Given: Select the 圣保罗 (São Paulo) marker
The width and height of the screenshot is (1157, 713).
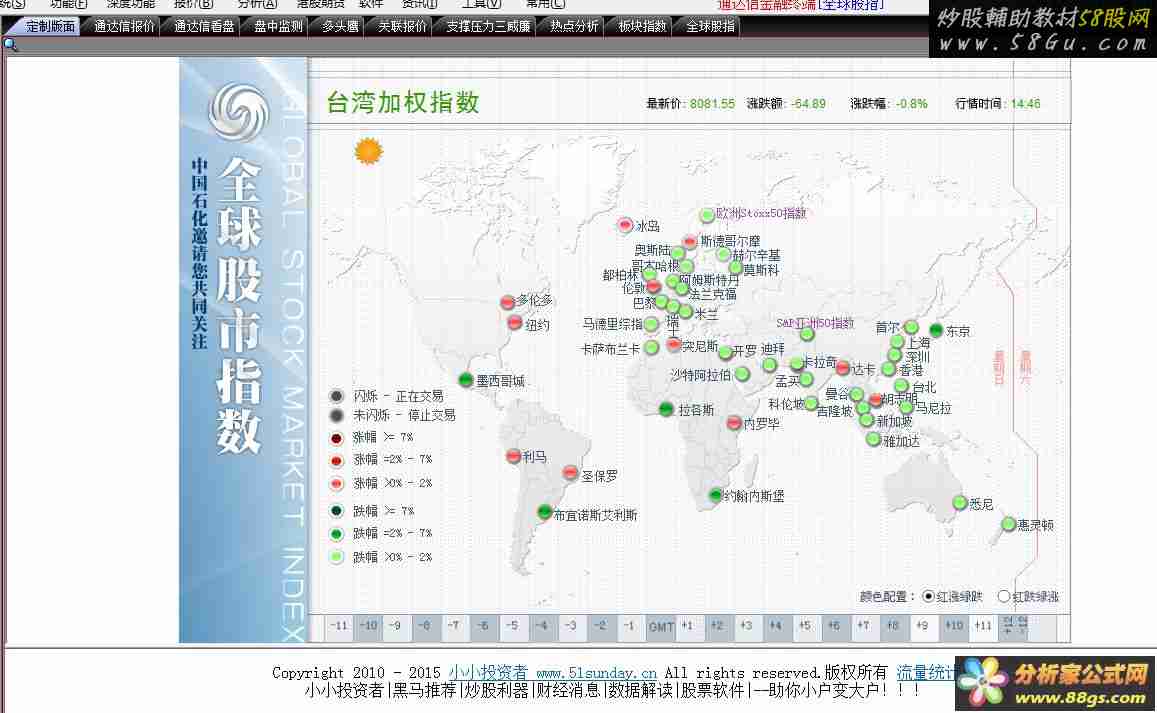Looking at the screenshot, I should [570, 472].
